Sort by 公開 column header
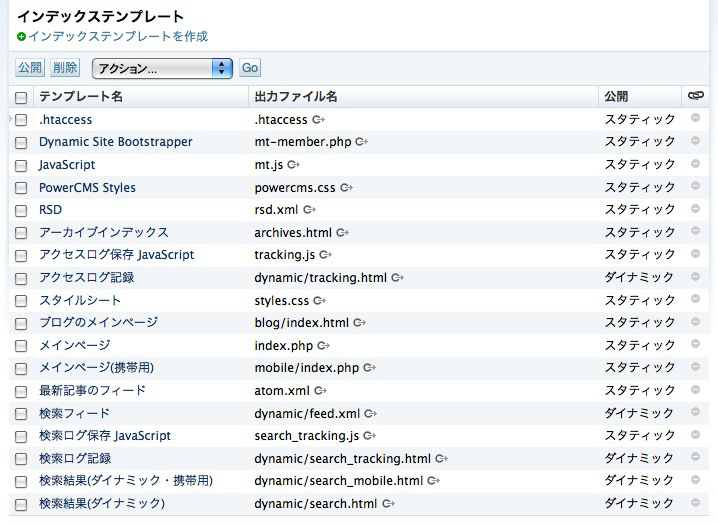Viewport: 718px width, 525px height. point(616,97)
